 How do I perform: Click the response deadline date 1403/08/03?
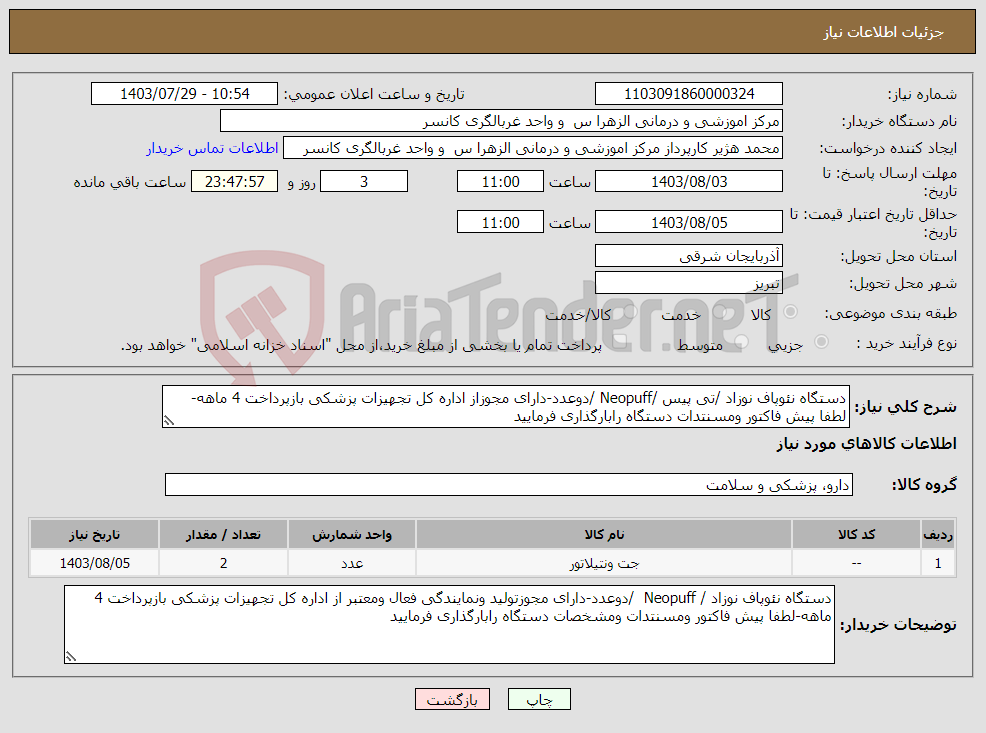point(689,181)
